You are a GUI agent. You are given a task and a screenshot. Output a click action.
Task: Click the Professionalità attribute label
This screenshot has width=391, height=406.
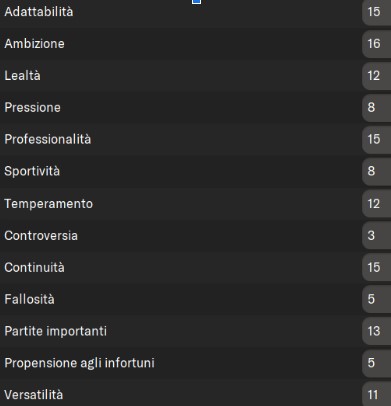coord(48,139)
